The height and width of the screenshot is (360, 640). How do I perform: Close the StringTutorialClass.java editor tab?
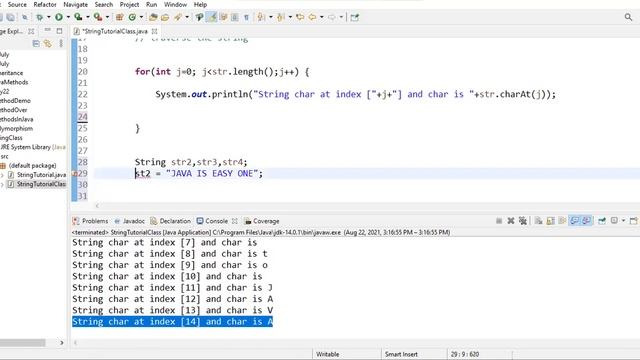(x=154, y=31)
